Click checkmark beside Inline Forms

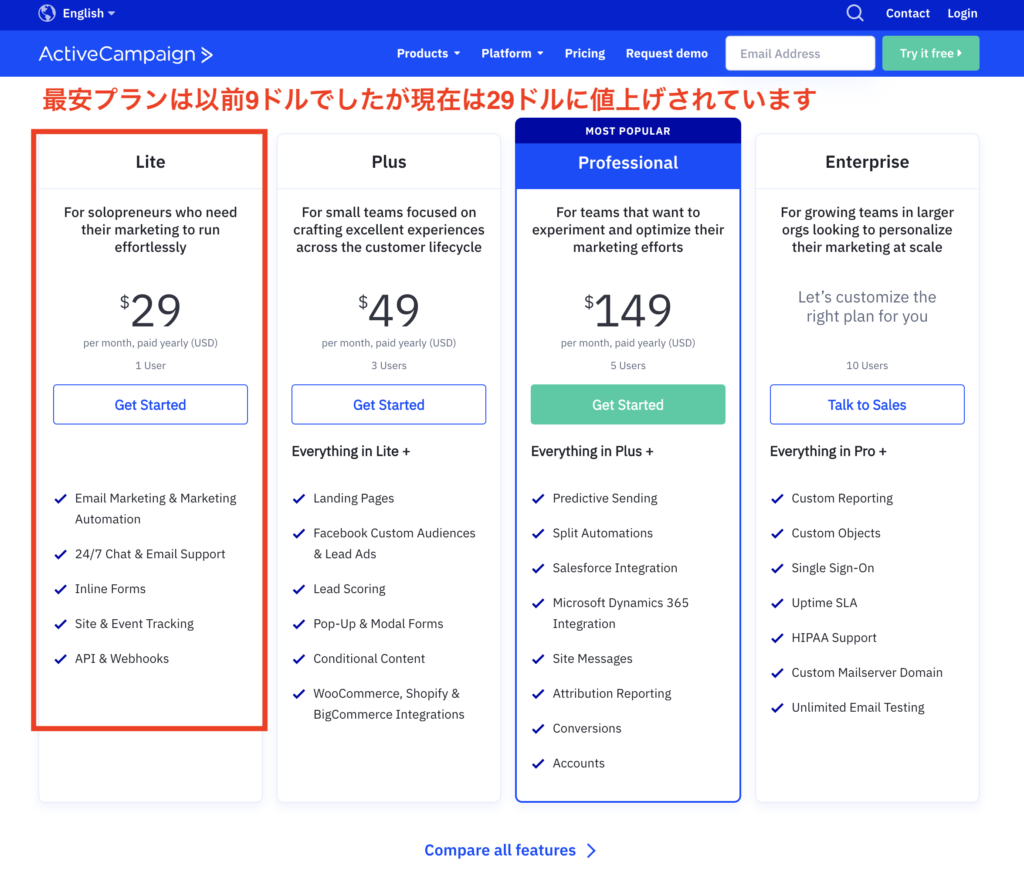60,589
